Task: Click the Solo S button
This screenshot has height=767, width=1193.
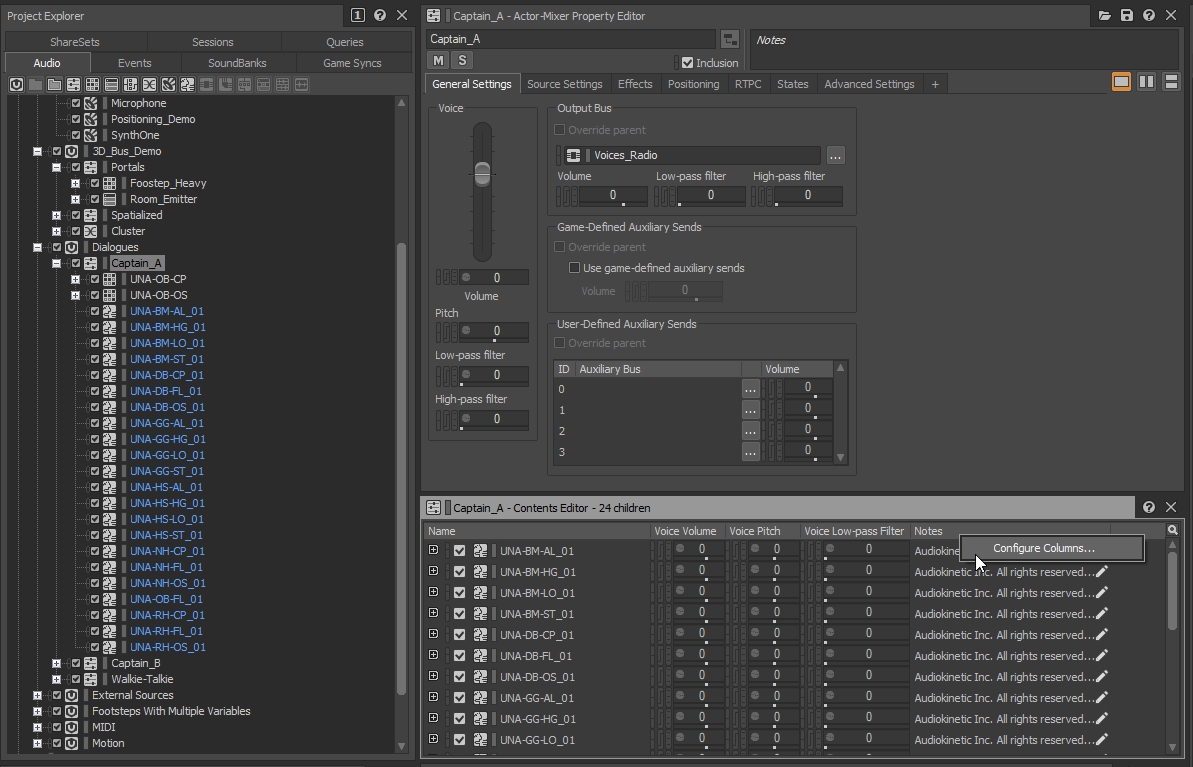Action: [x=462, y=62]
